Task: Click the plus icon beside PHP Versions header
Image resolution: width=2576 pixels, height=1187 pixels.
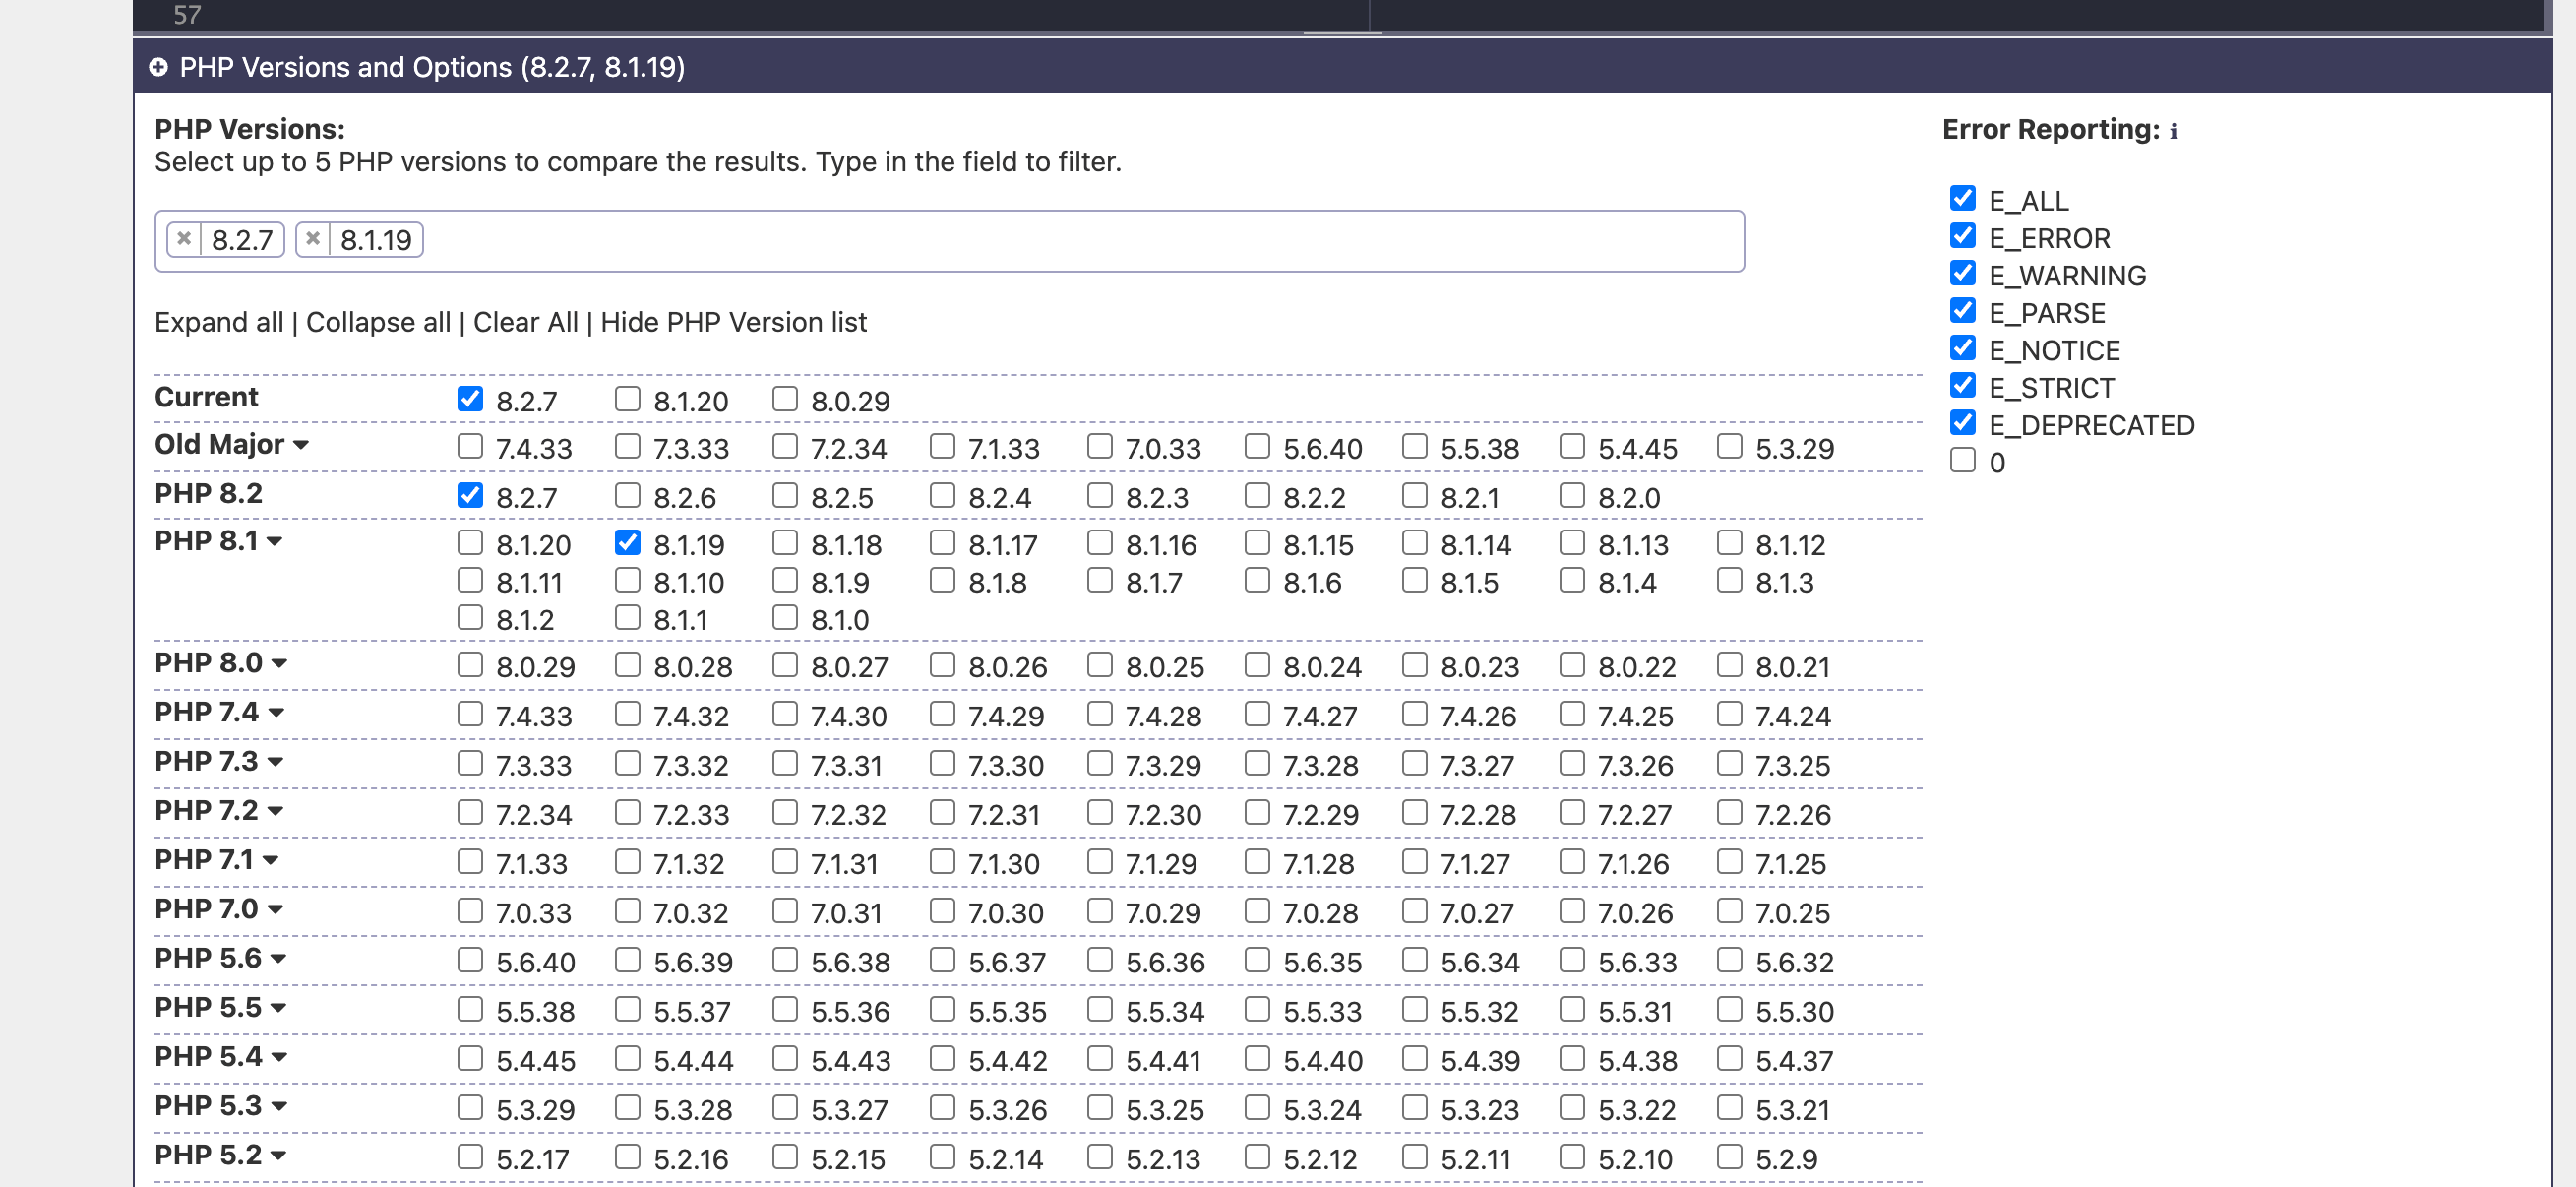Action: [x=158, y=67]
